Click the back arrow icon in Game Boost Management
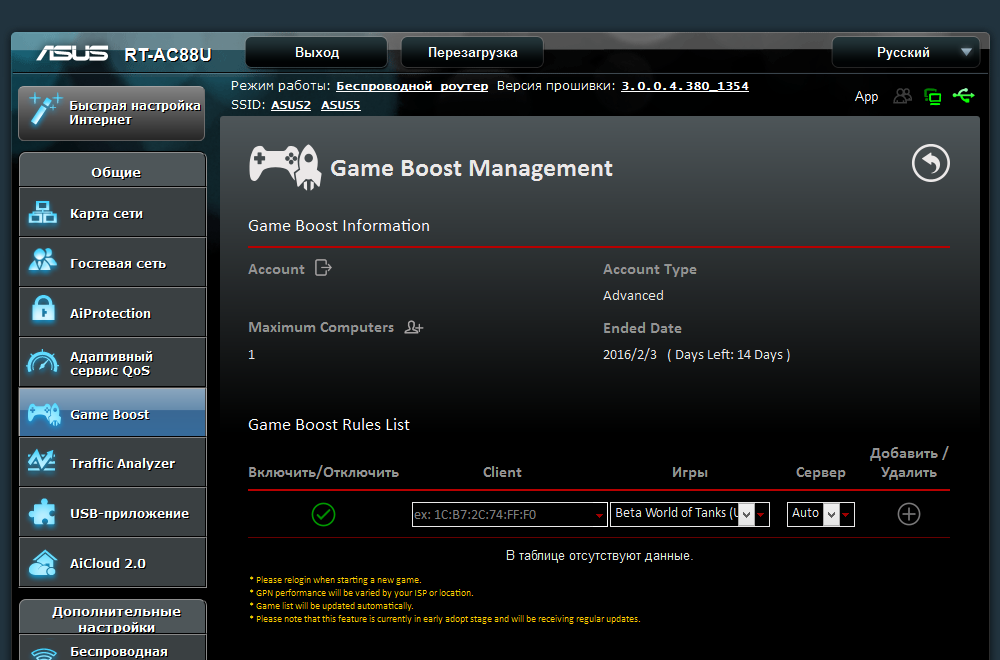Viewport: 1000px width, 660px height. click(930, 163)
